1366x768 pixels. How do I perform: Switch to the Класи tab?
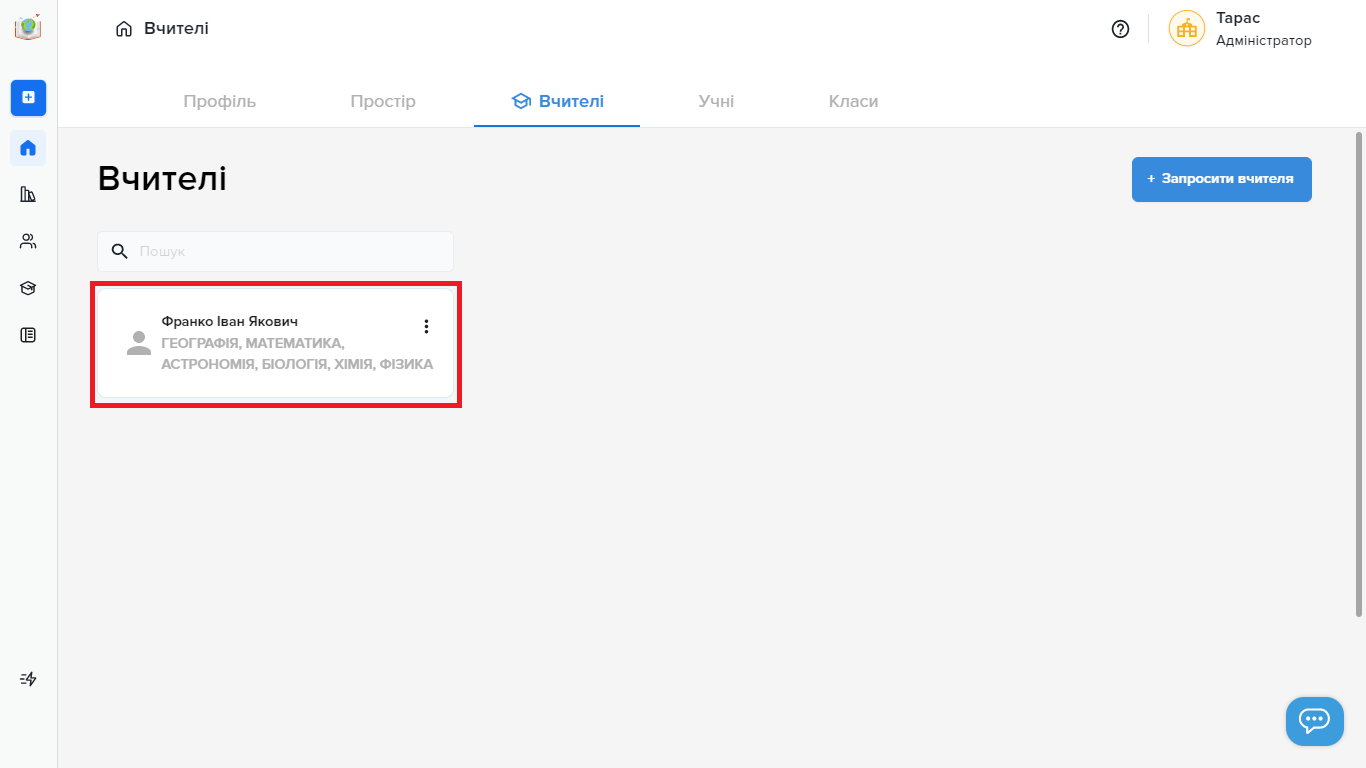pos(853,101)
